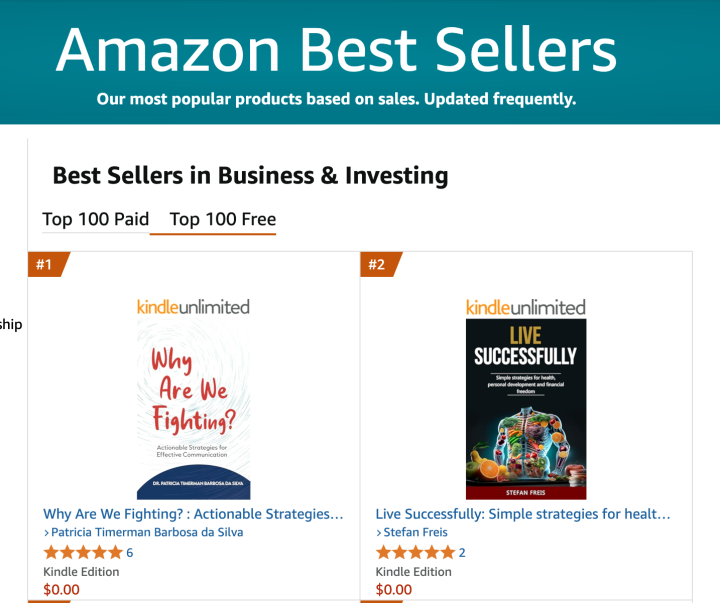Viewport: 720px width, 603px height.
Task: Open the Live Successfully book cover
Action: (x=526, y=409)
